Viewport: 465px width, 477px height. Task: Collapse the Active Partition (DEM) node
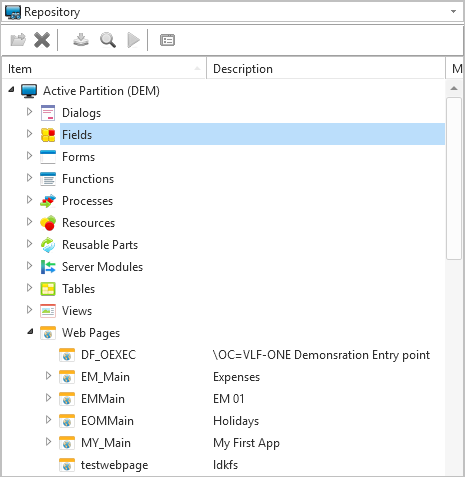tap(12, 89)
